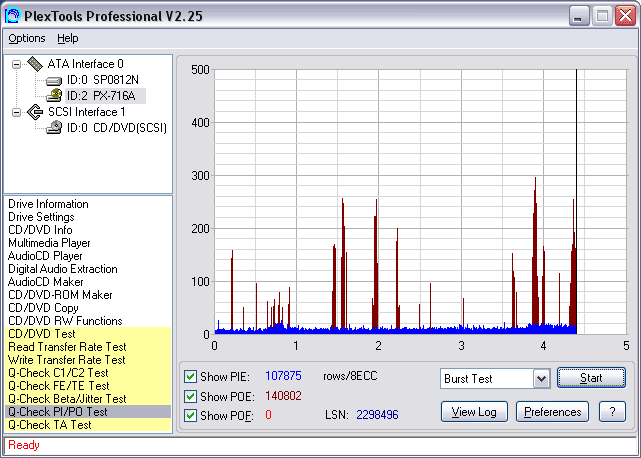This screenshot has height=458, width=641.
Task: Open CD/DVD Info
Action: pyautogui.click(x=40, y=230)
